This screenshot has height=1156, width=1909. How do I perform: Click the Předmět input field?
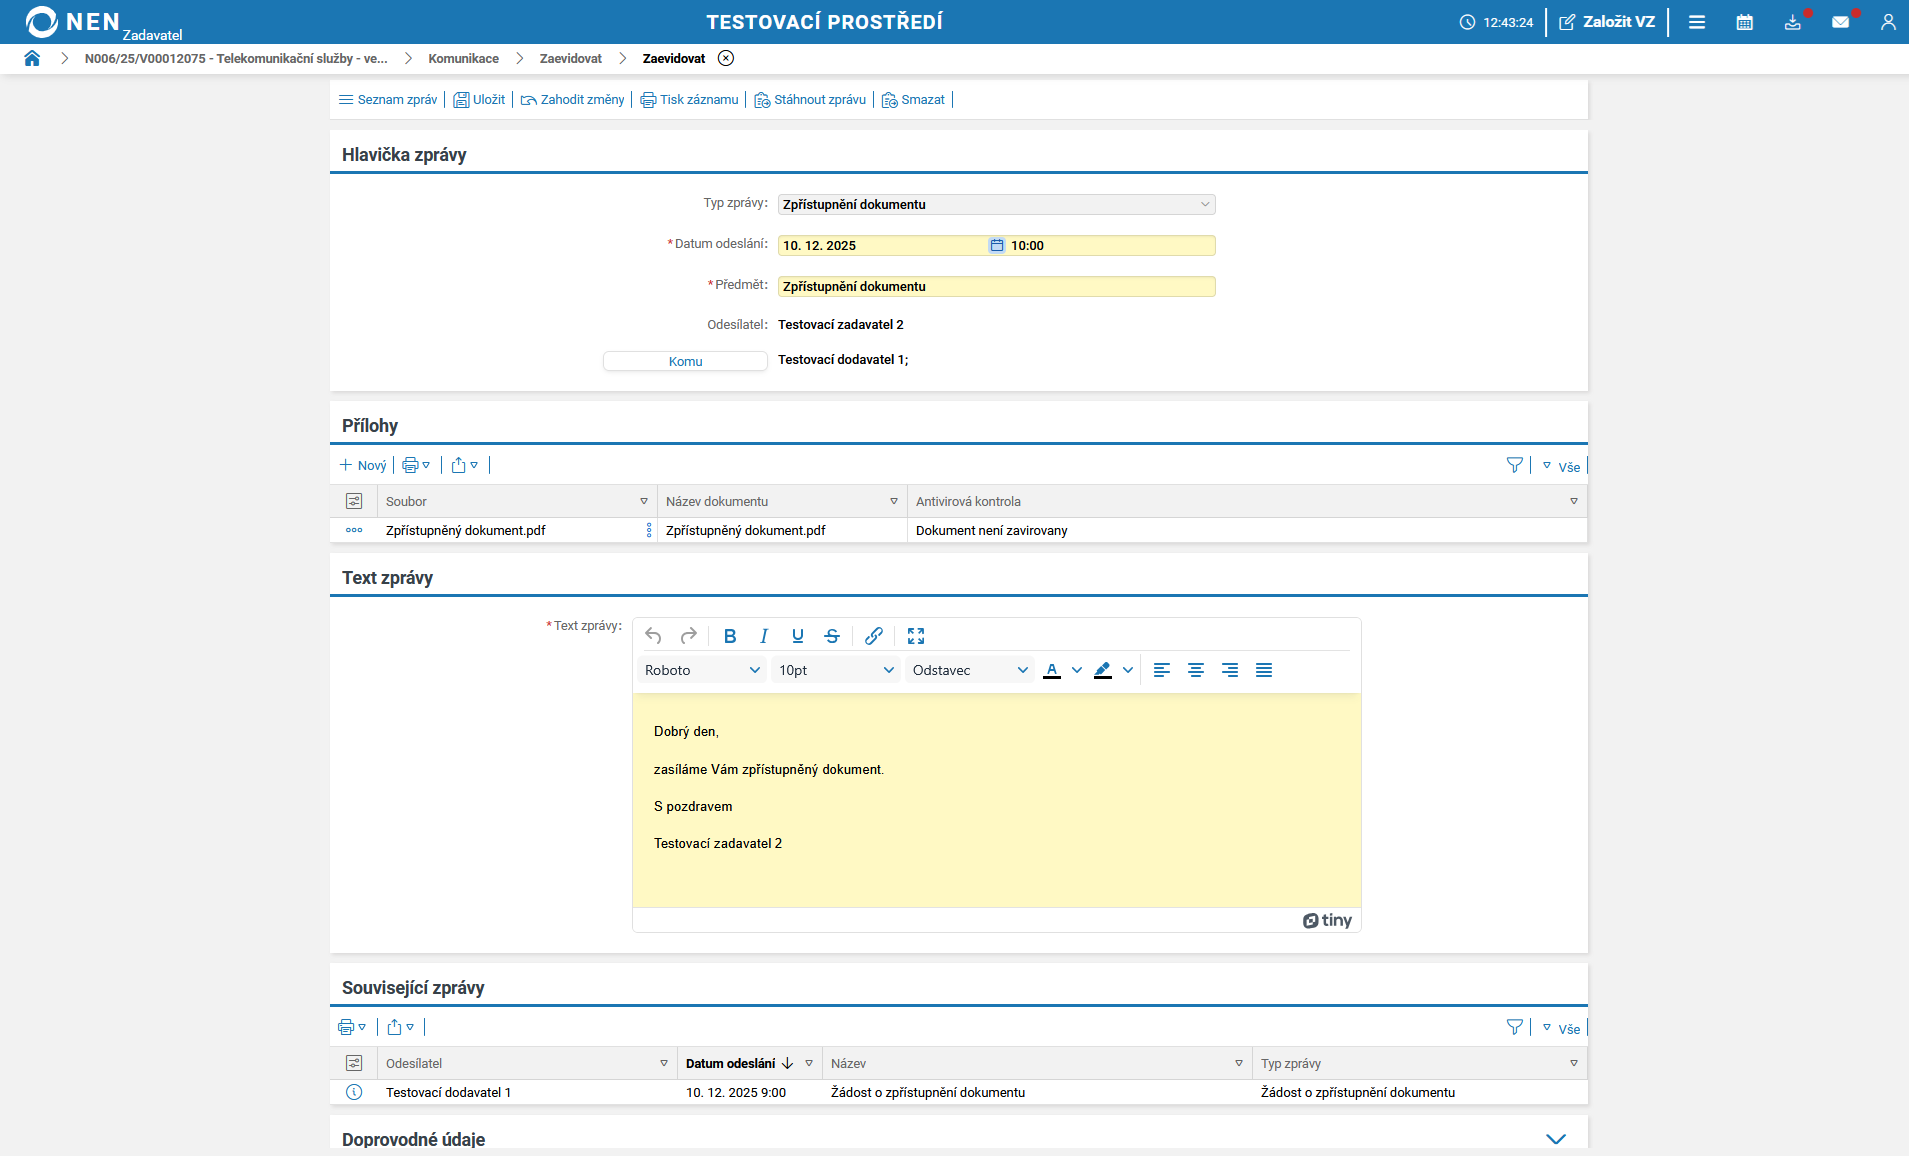coord(996,287)
